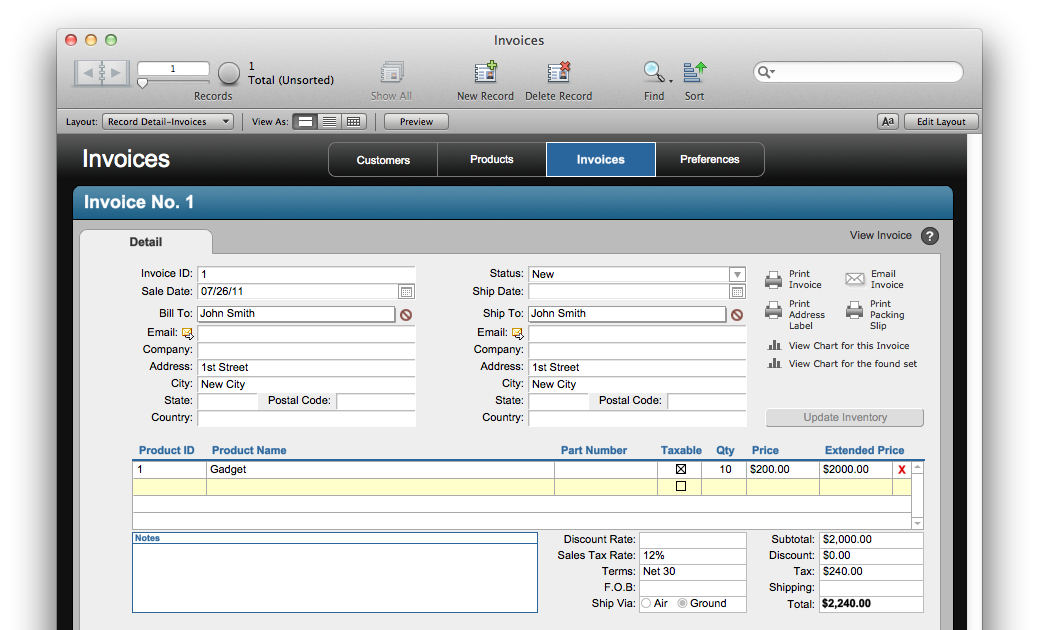
Task: Switch to the Products tab
Action: 492,160
